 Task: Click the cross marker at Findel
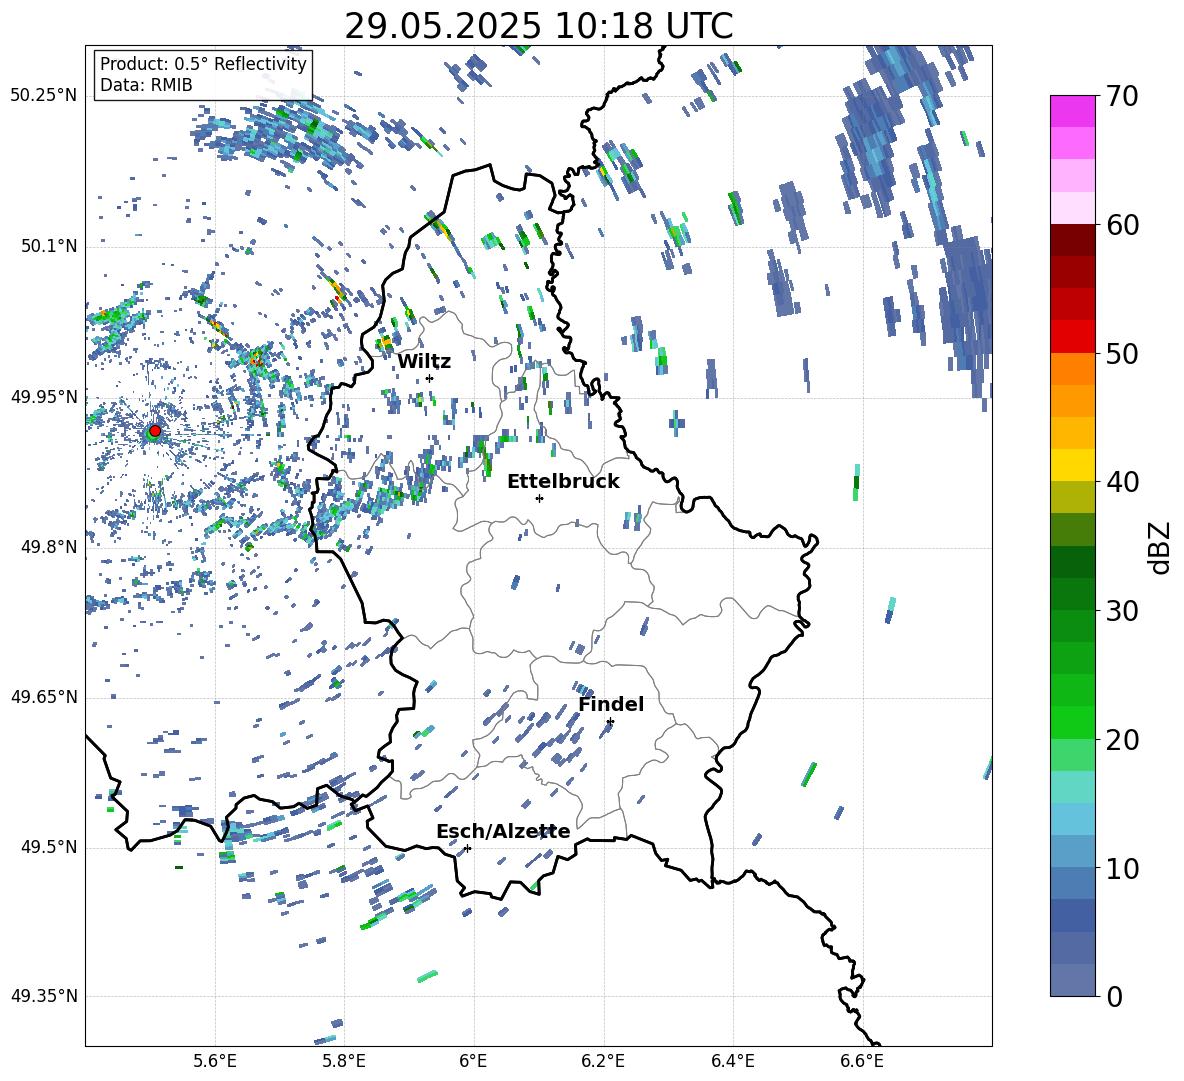[610, 722]
